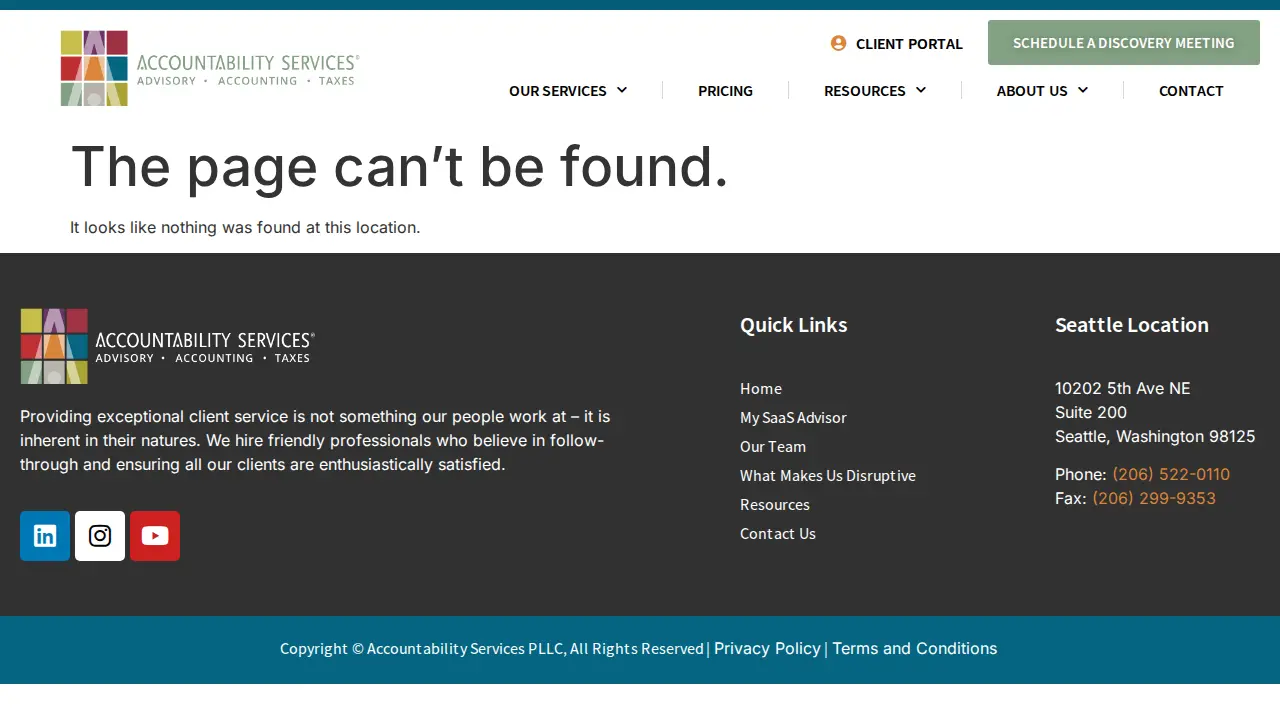Click the copyright notice text
This screenshot has height=720, width=1280.
point(492,648)
